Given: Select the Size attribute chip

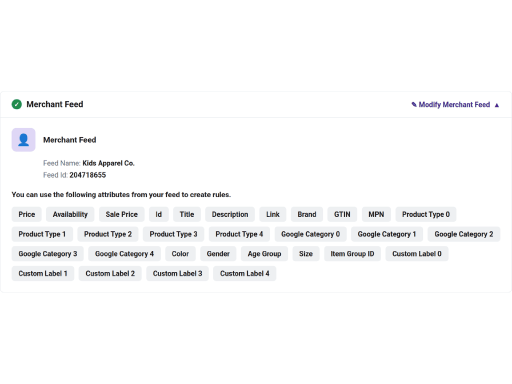Looking at the screenshot, I should click(x=306, y=254).
